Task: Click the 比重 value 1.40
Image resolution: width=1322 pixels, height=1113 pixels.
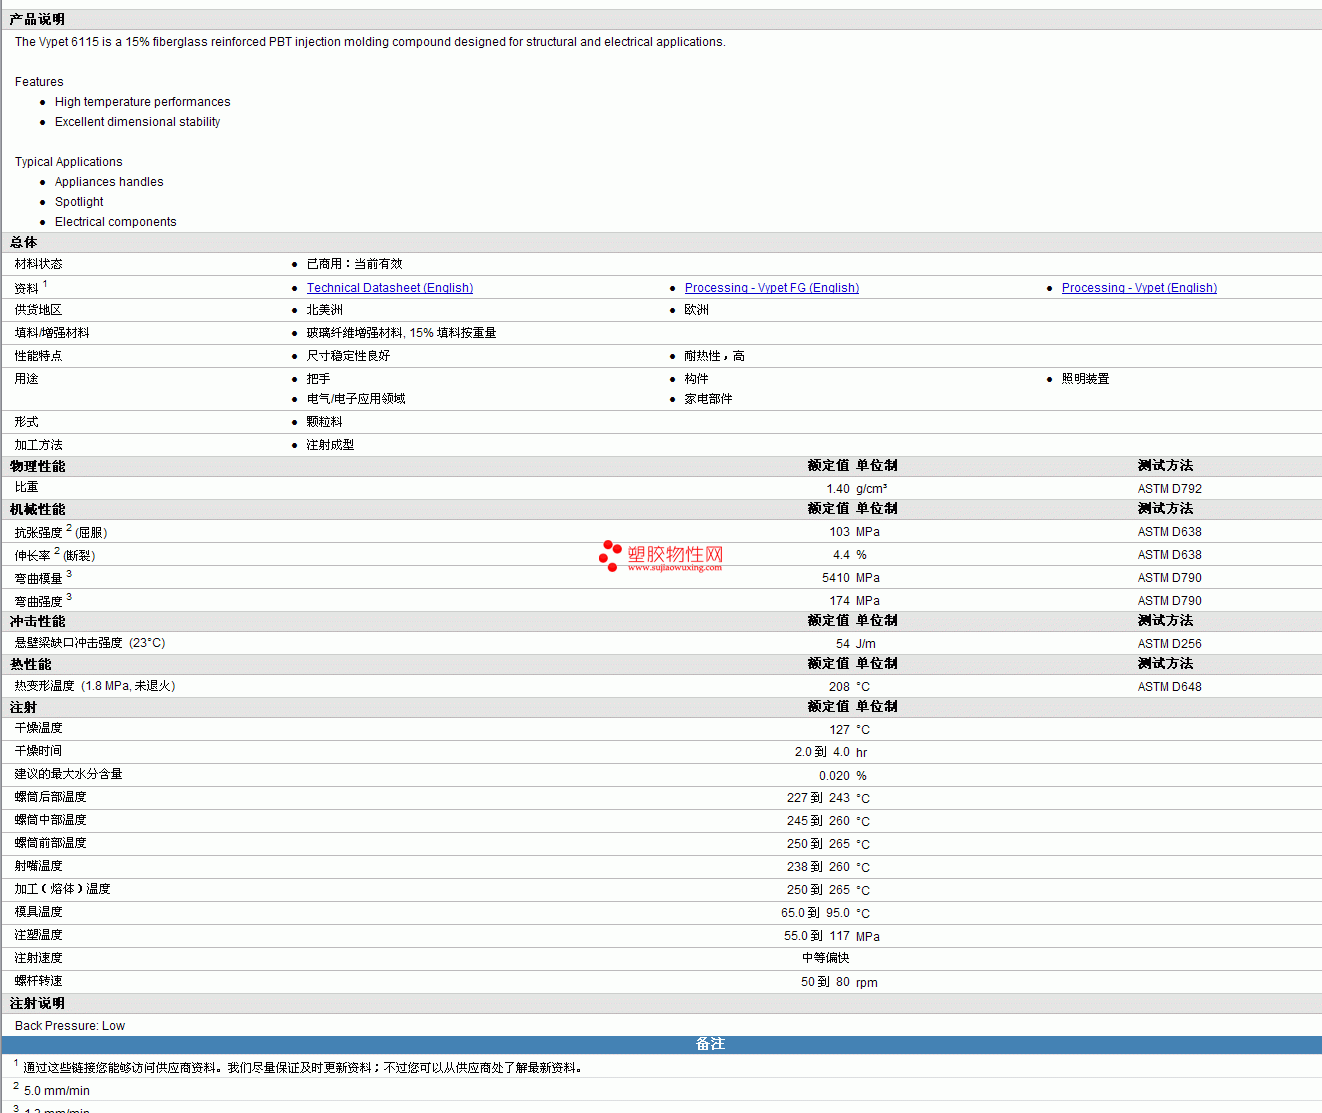Action: pos(838,489)
